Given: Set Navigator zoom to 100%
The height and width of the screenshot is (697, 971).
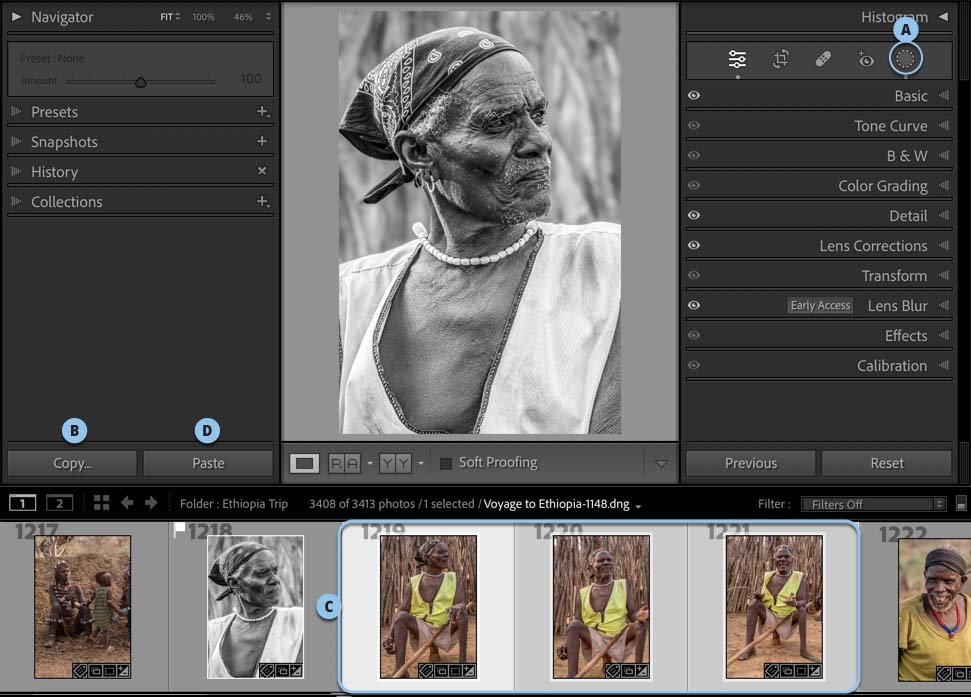Looking at the screenshot, I should point(203,17).
